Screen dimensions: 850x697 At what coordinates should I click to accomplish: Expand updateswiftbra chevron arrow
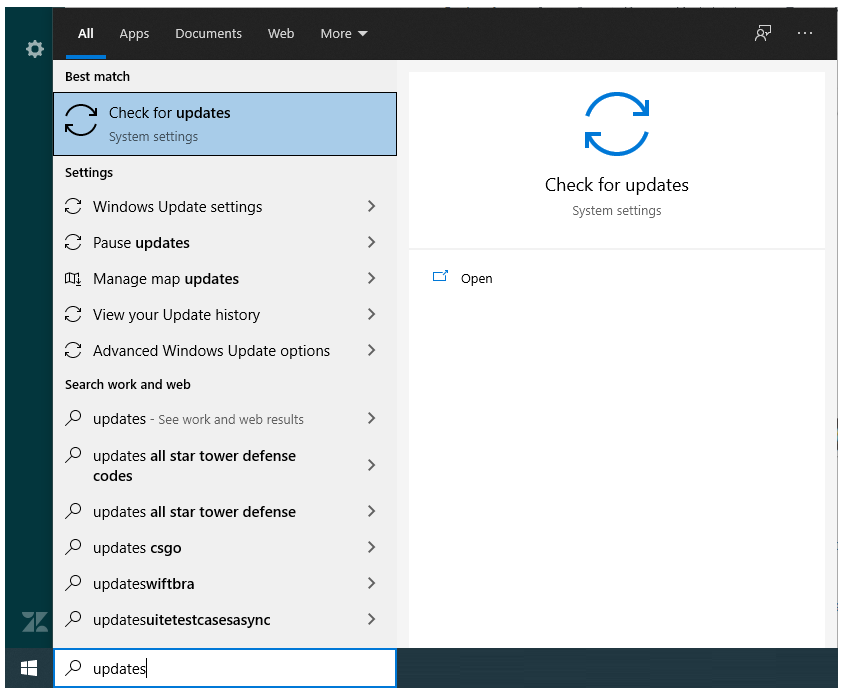coord(371,583)
